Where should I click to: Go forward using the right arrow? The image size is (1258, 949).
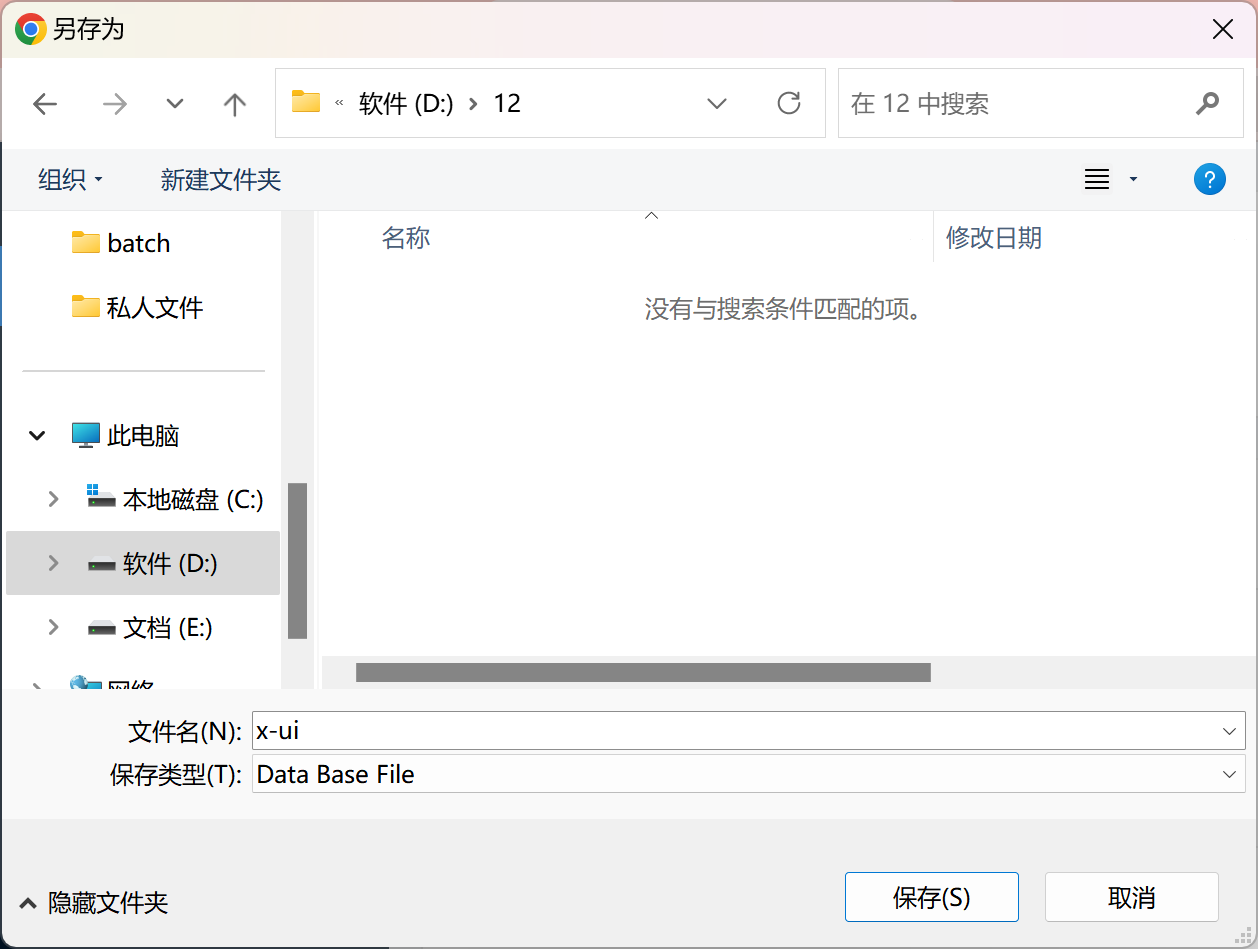(x=115, y=104)
